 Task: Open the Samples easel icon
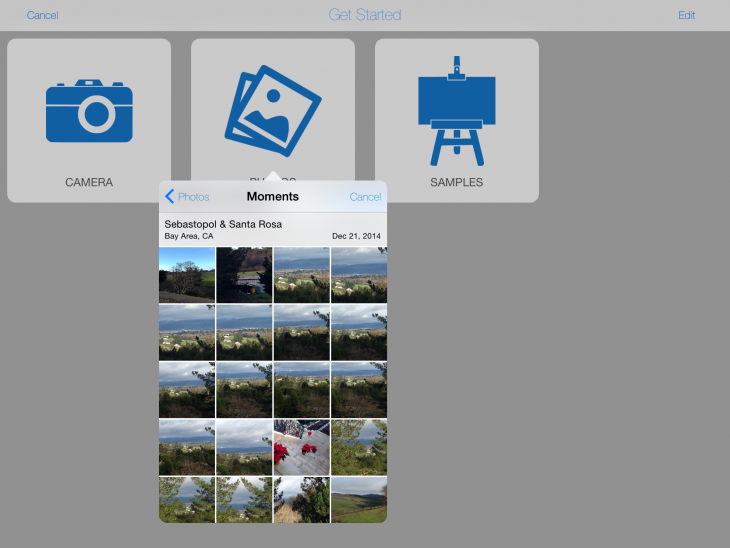pyautogui.click(x=456, y=110)
